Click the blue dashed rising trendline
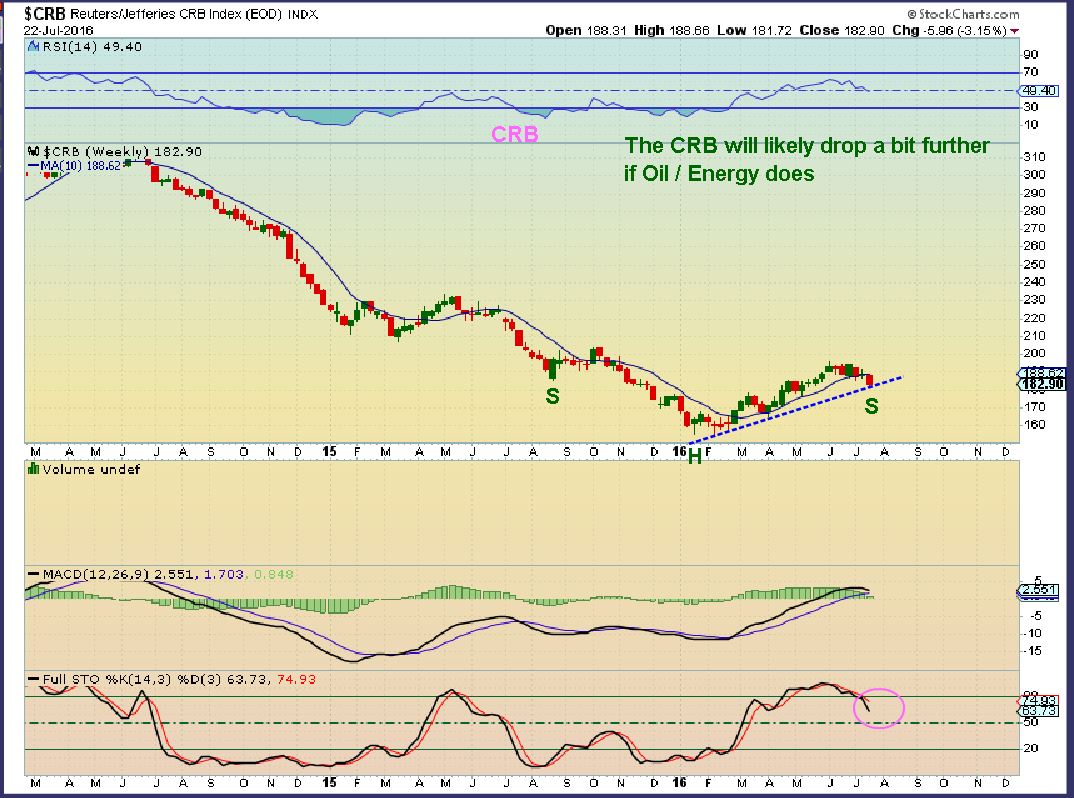This screenshot has width=1074, height=798. point(798,409)
